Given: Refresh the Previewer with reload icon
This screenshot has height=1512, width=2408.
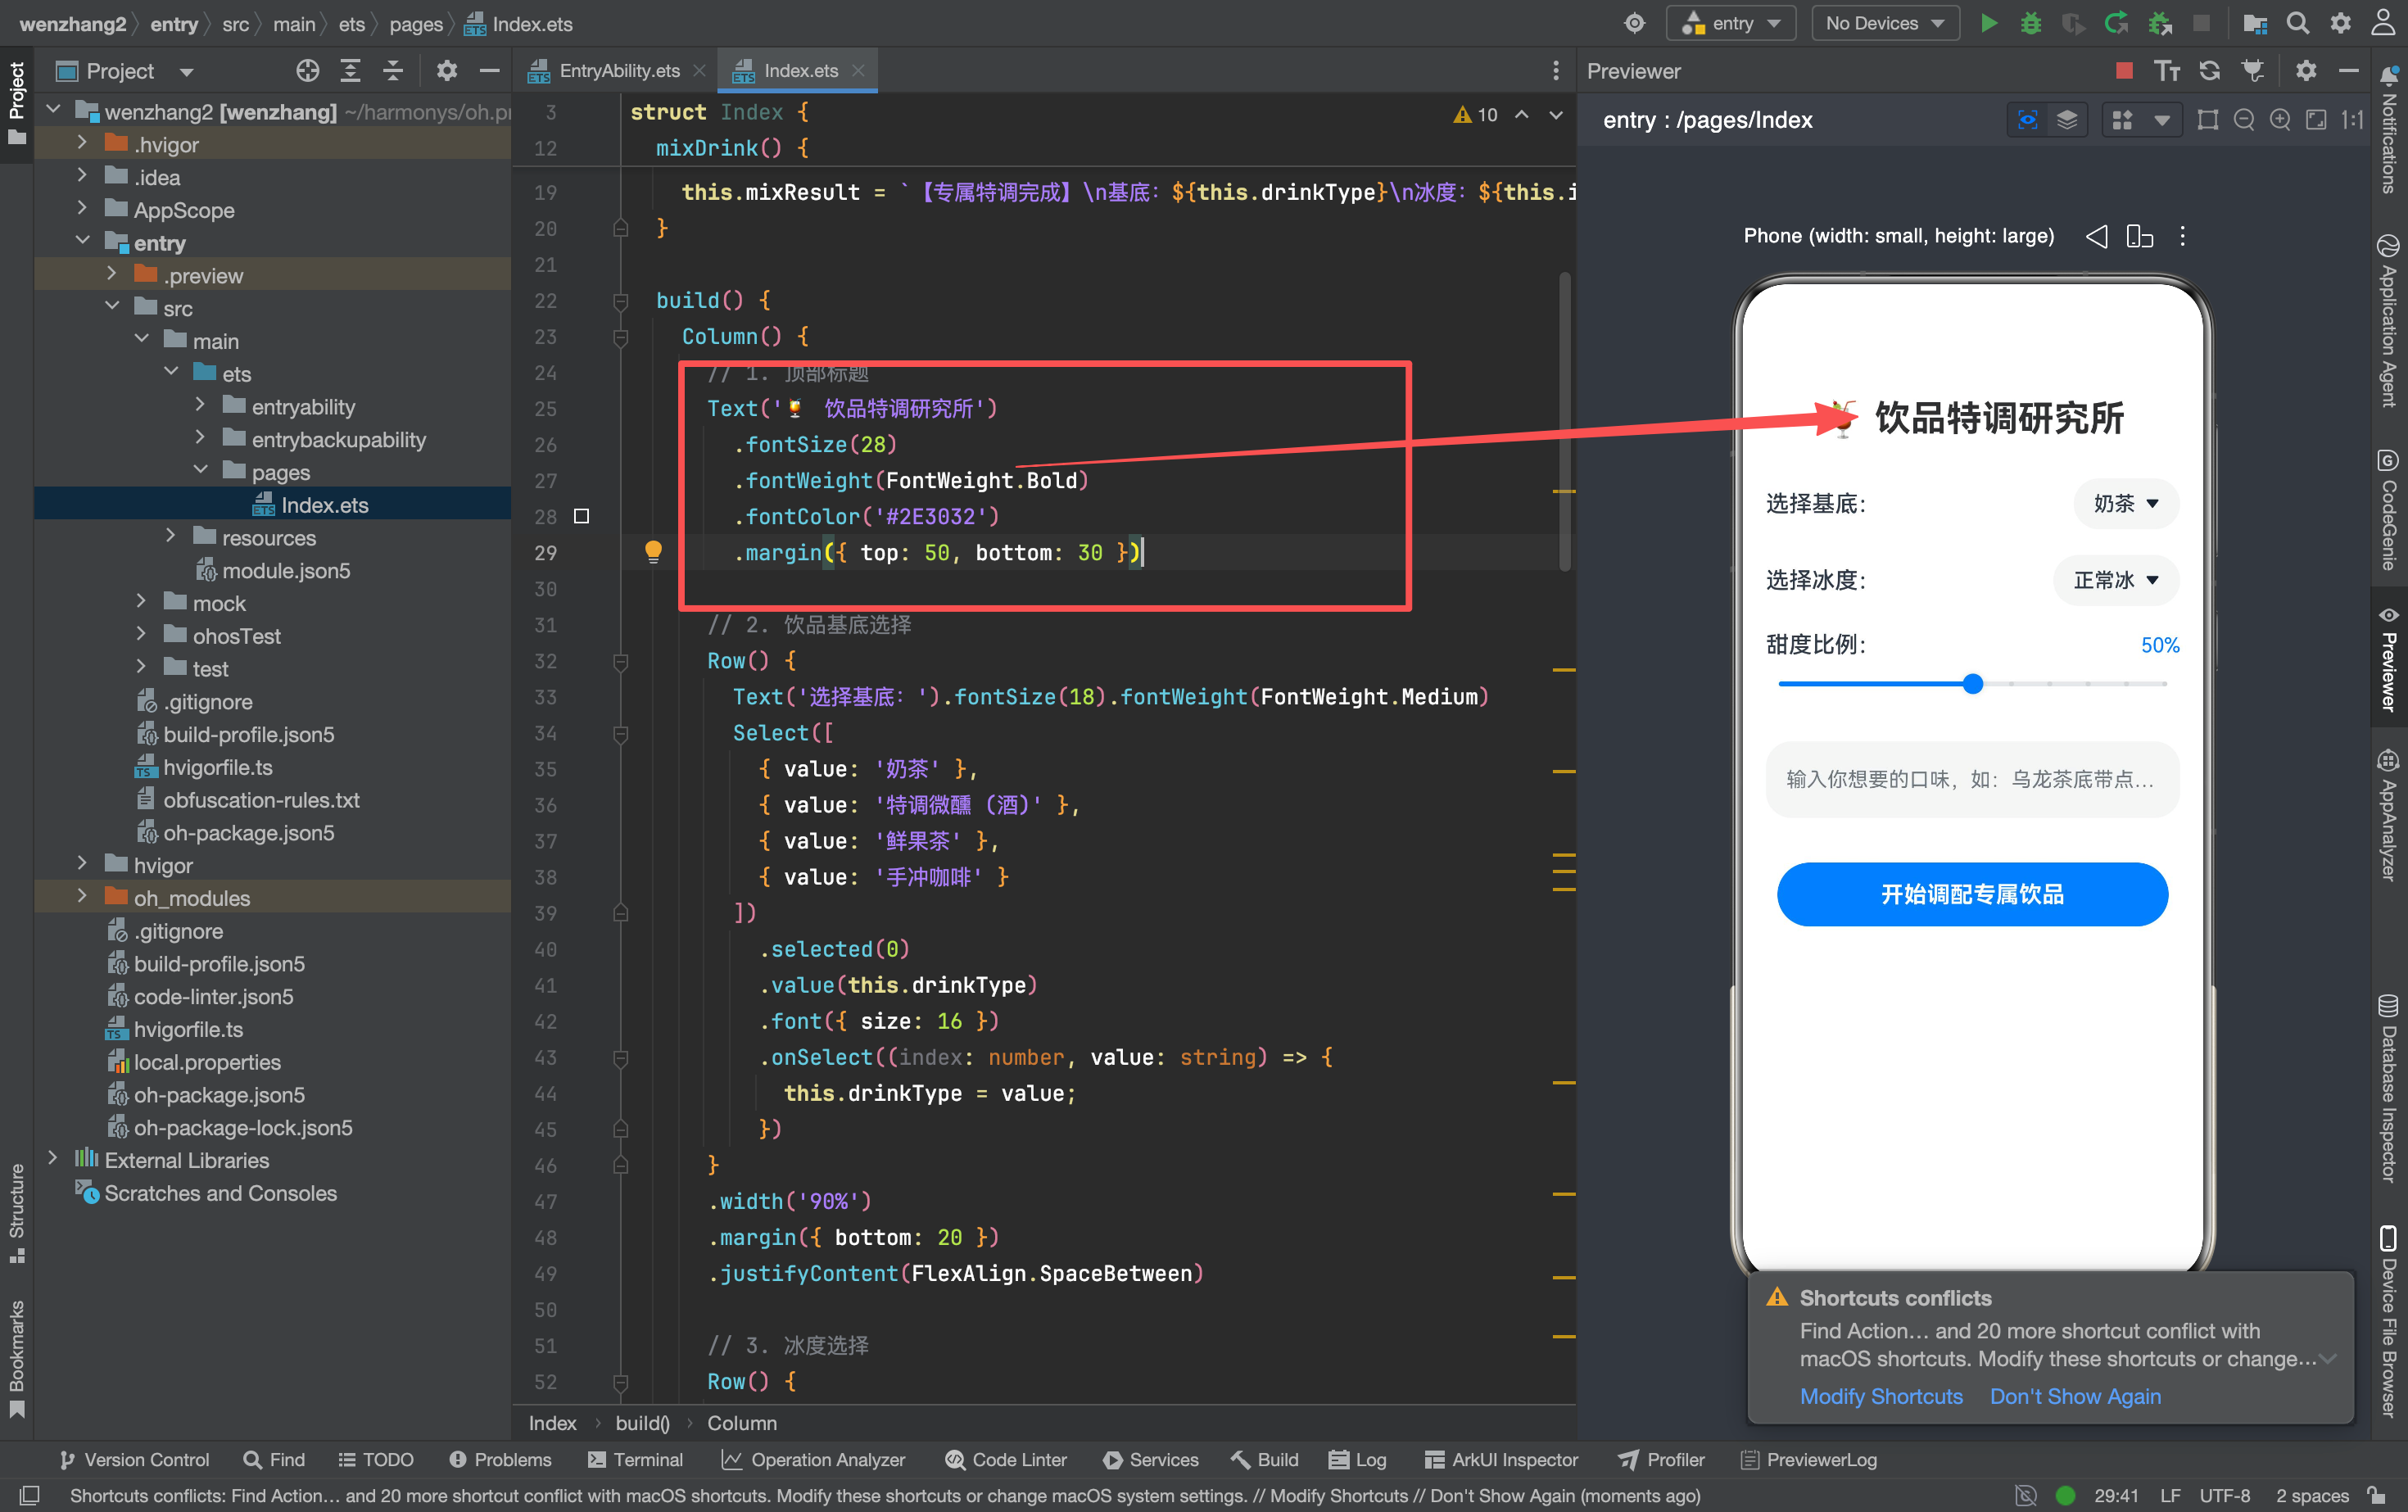Looking at the screenshot, I should [x=2209, y=71].
